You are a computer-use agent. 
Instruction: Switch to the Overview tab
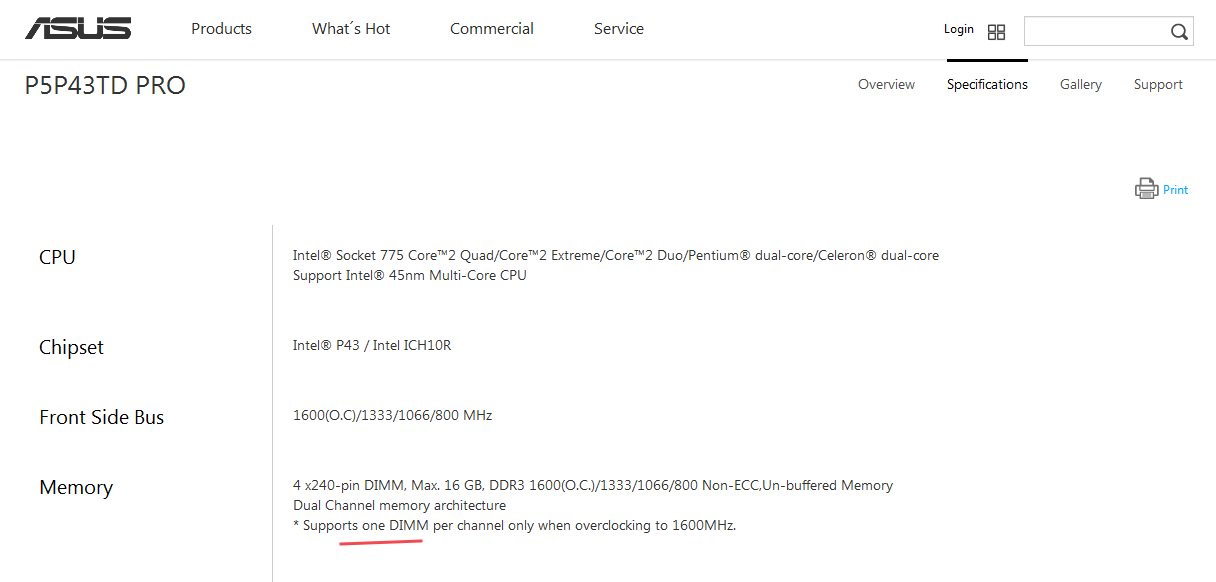(886, 85)
